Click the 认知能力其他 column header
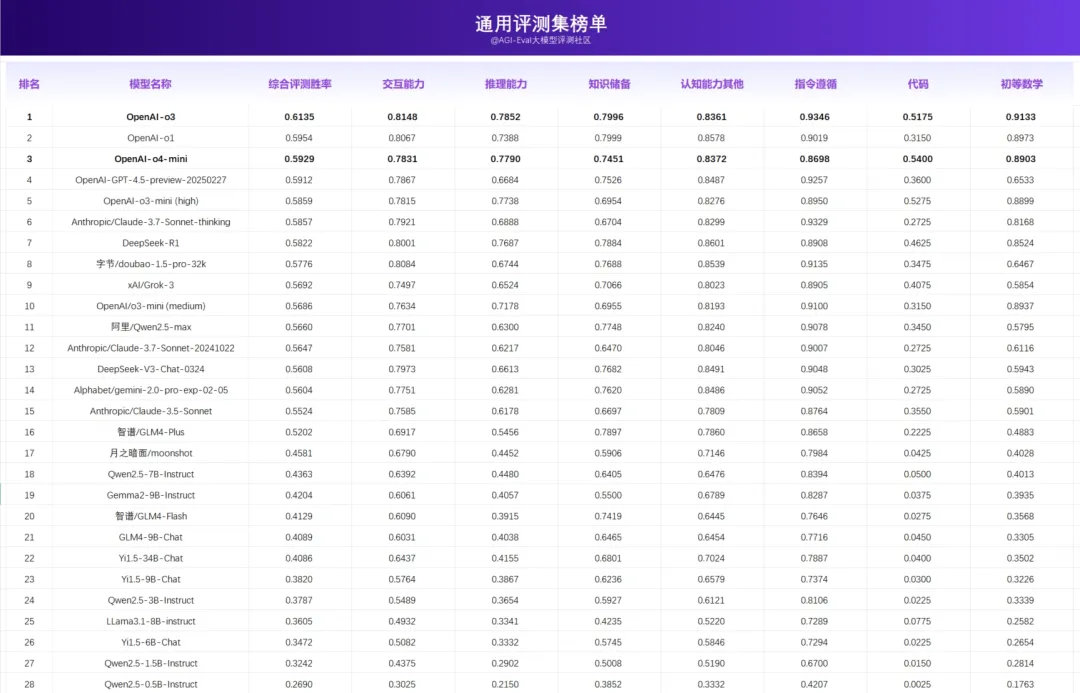Viewport: 1080px width, 693px height. click(712, 84)
